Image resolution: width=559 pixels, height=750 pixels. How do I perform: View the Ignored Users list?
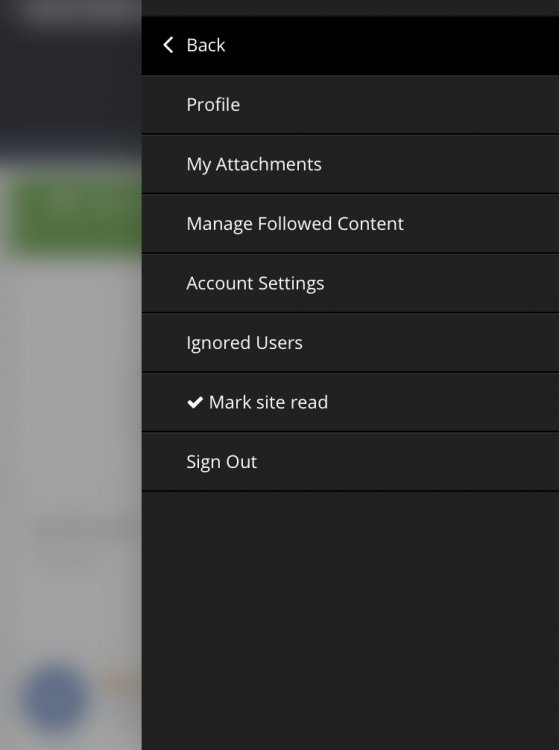[350, 343]
